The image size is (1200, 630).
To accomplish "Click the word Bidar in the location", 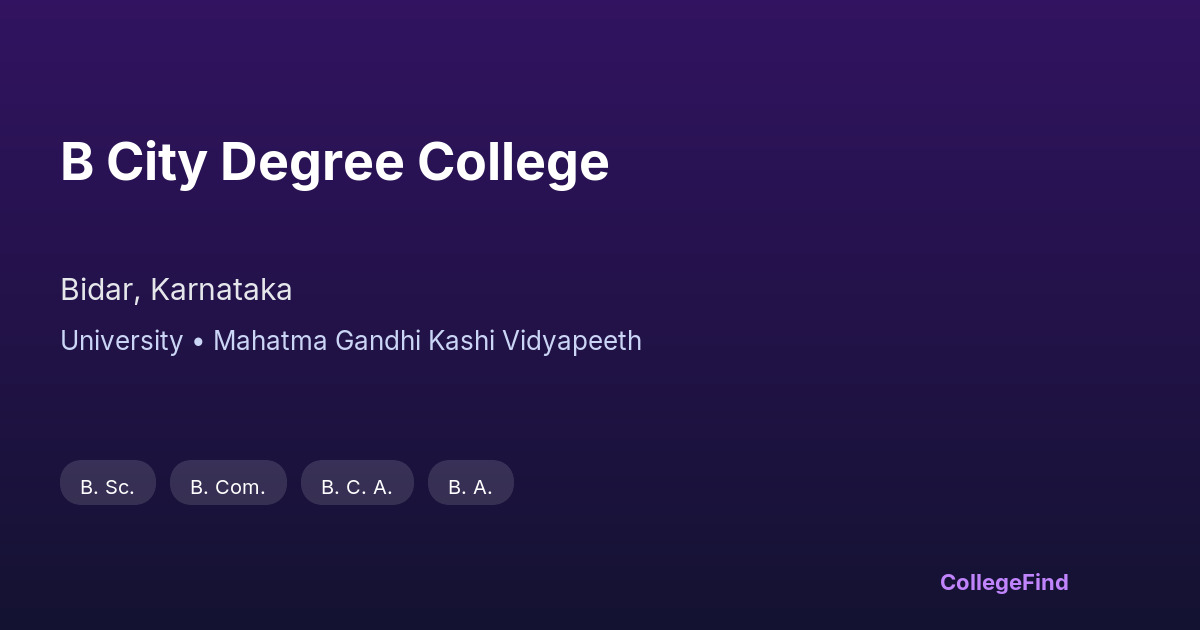I will [97, 290].
